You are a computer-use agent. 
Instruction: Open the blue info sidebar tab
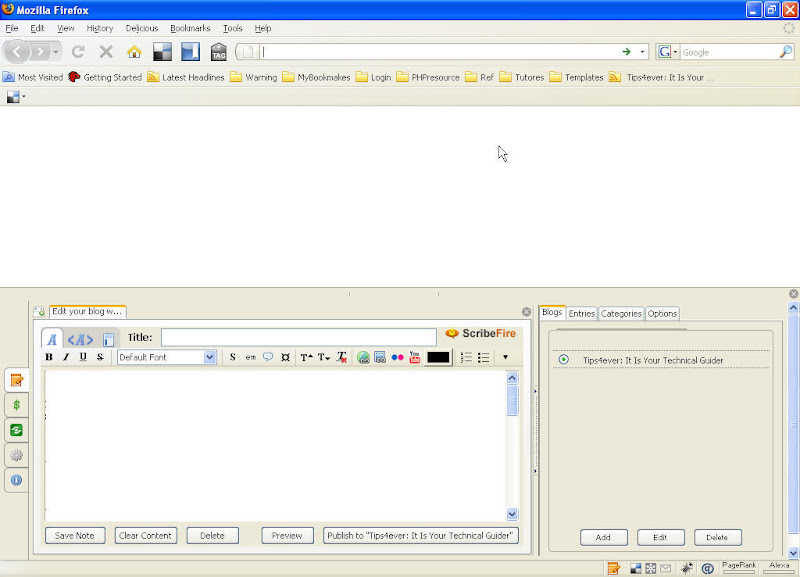[16, 480]
